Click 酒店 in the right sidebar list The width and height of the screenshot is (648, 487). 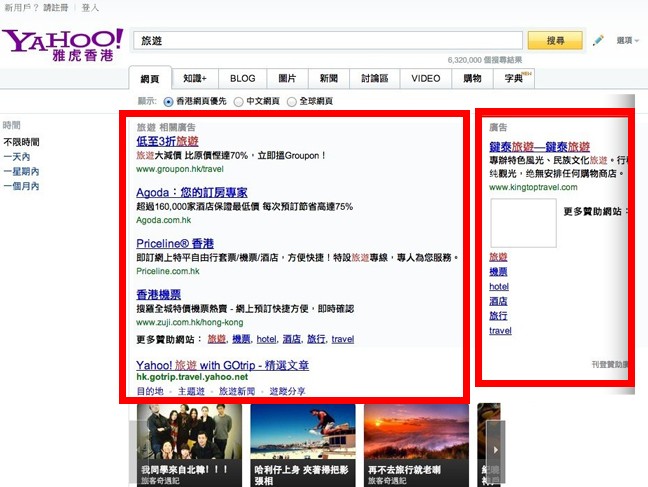498,301
